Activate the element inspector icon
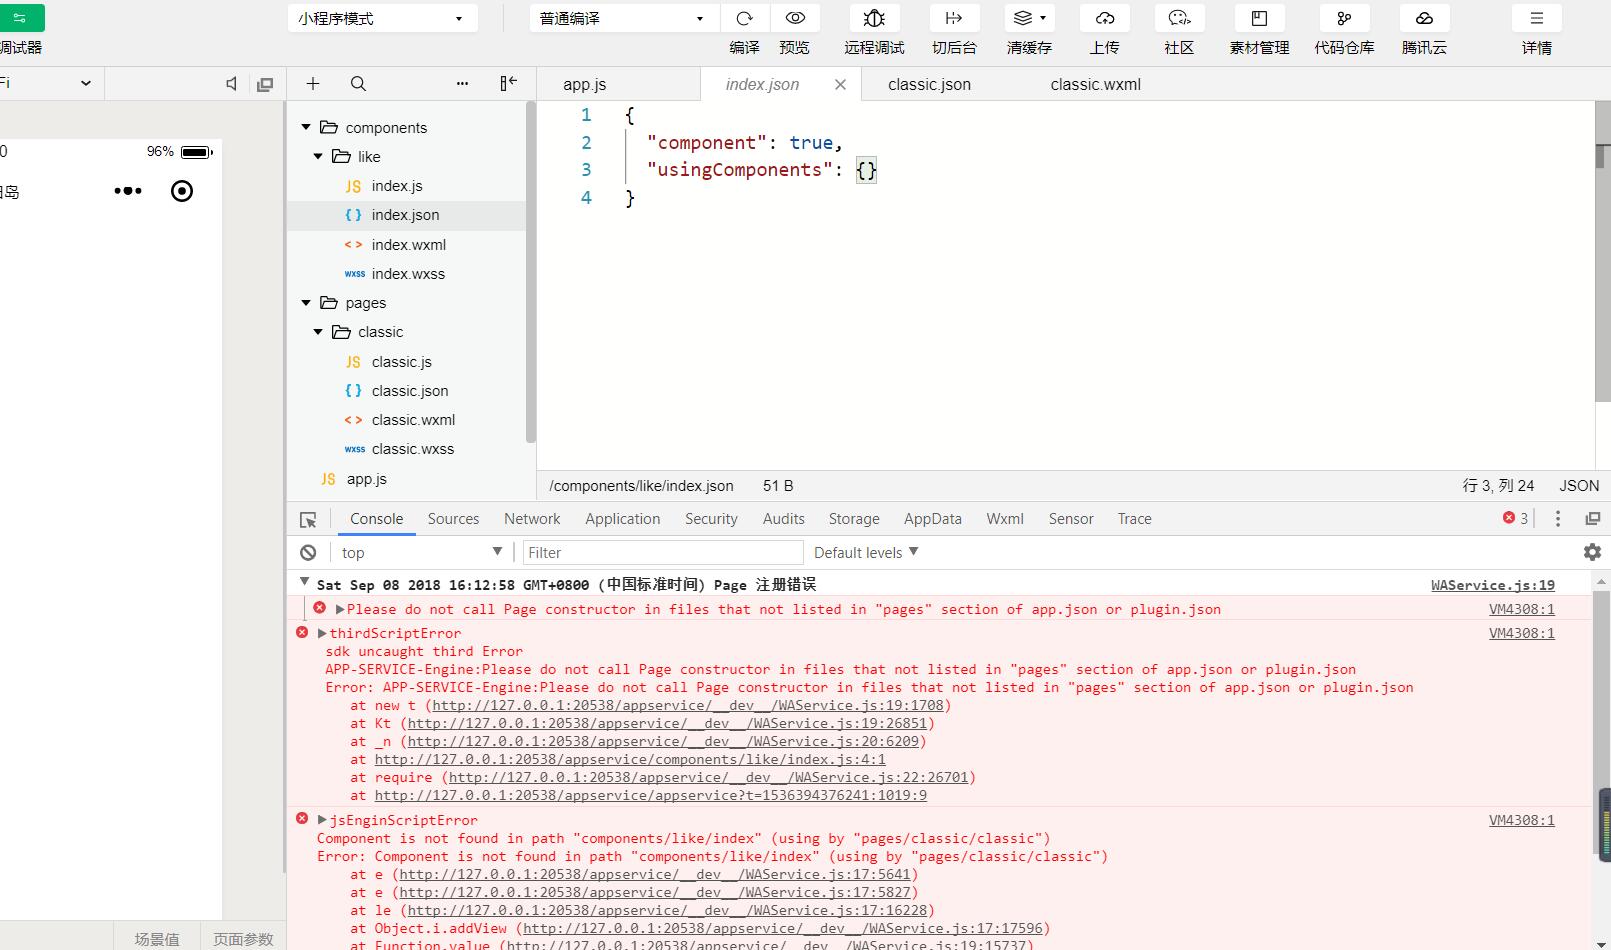The width and height of the screenshot is (1611, 950). click(308, 520)
